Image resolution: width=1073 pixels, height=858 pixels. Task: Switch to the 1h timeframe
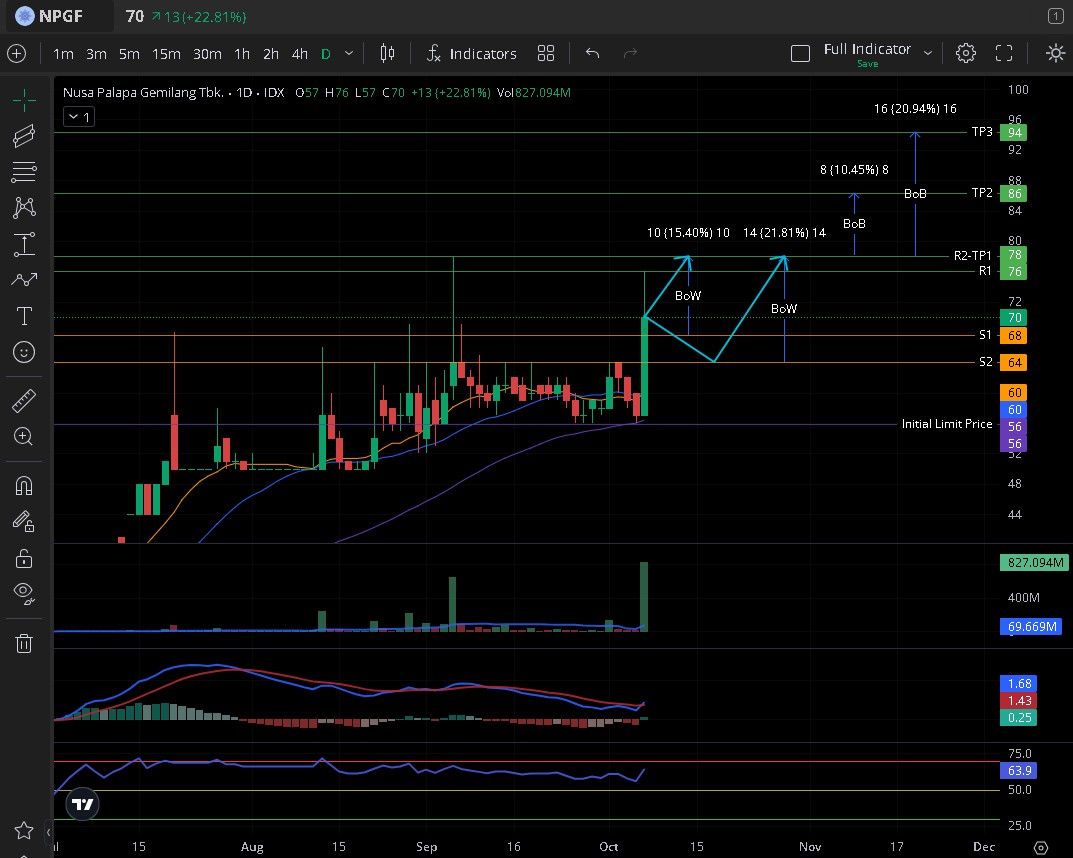[x=242, y=54]
